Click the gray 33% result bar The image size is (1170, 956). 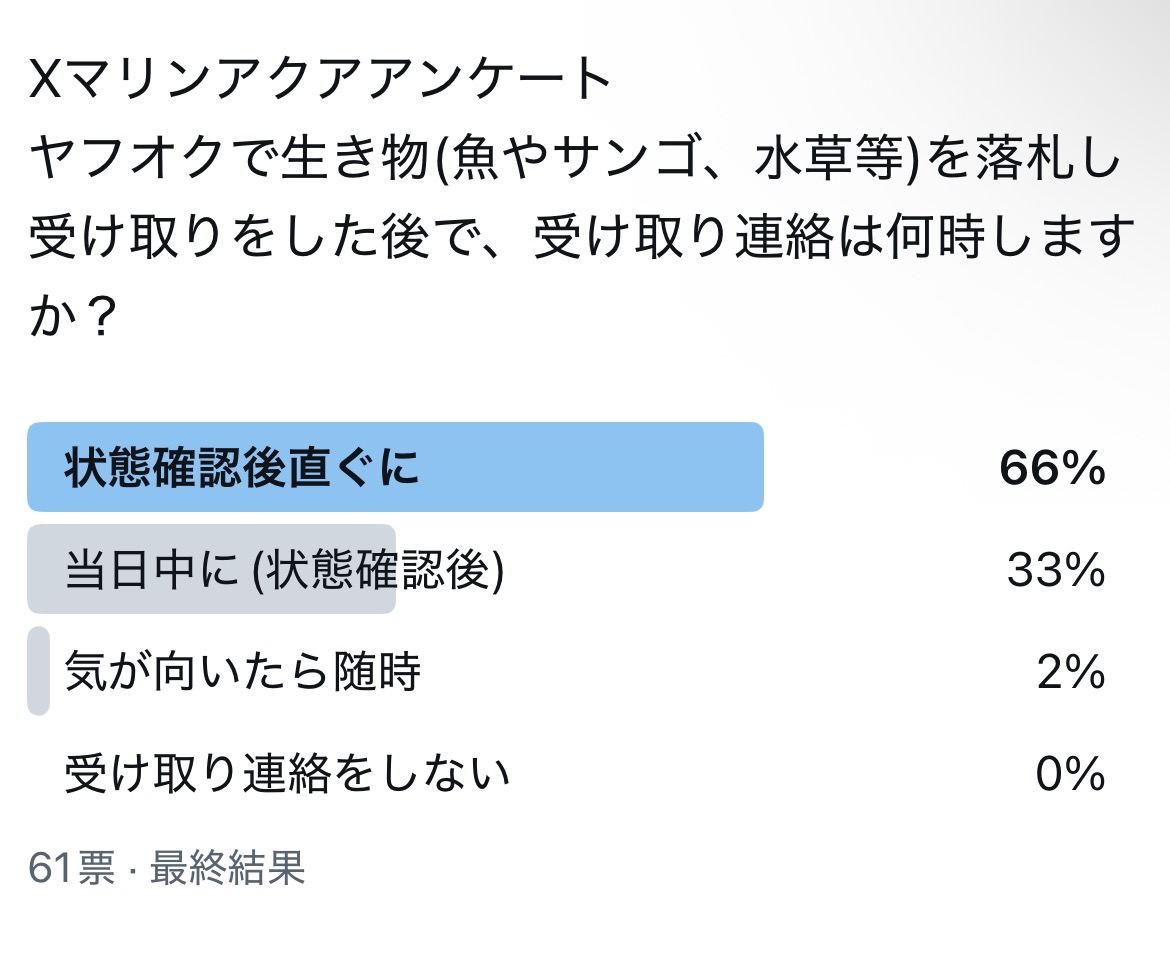pyautogui.click(x=212, y=569)
